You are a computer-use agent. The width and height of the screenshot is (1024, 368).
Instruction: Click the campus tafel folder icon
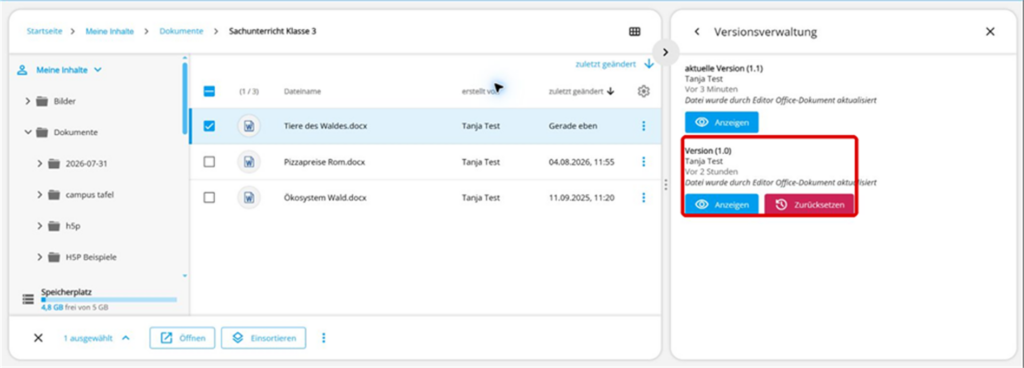(x=54, y=194)
